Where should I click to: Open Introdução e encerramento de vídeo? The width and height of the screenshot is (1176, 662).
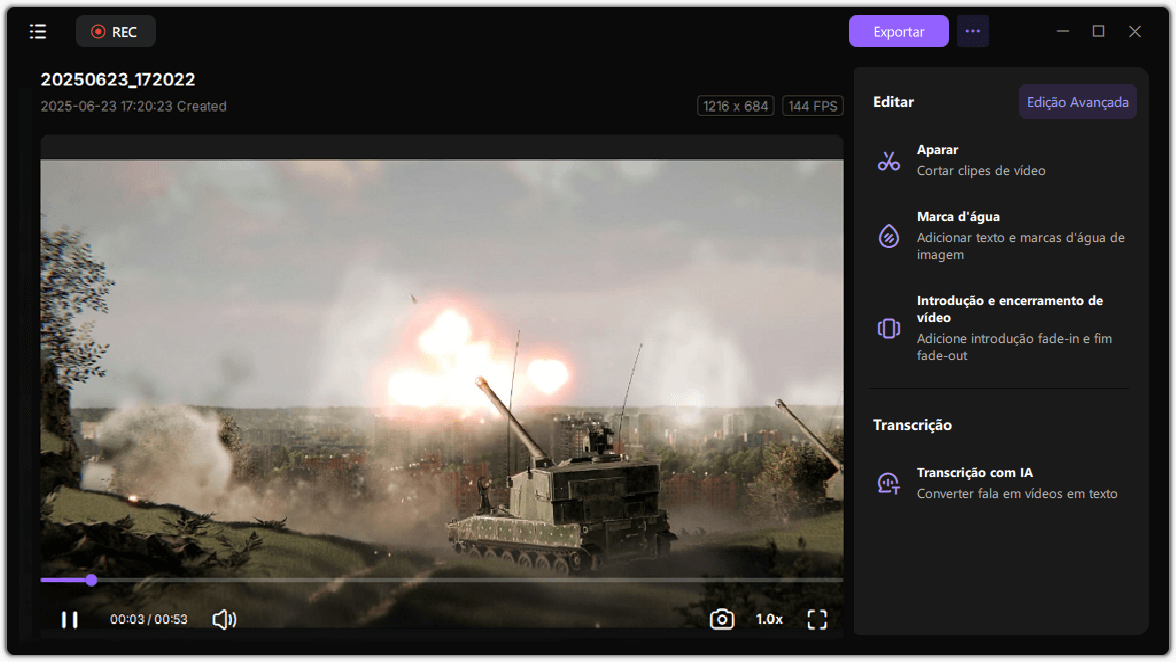point(1001,328)
